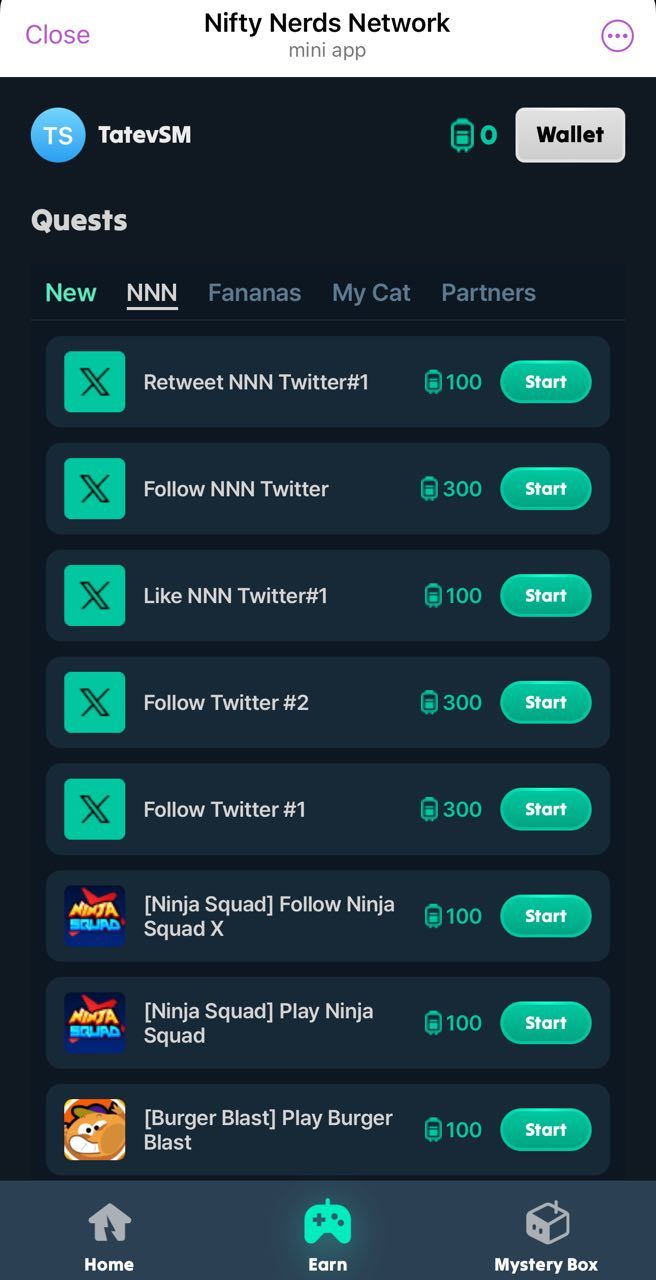Open the My Cat quests tab
656x1280 pixels.
371,292
